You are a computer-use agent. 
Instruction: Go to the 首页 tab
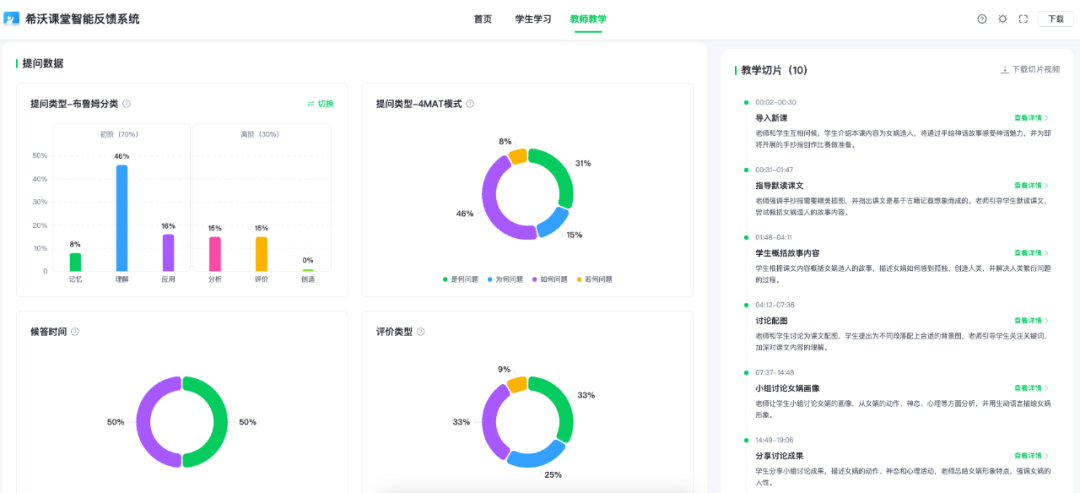(483, 19)
